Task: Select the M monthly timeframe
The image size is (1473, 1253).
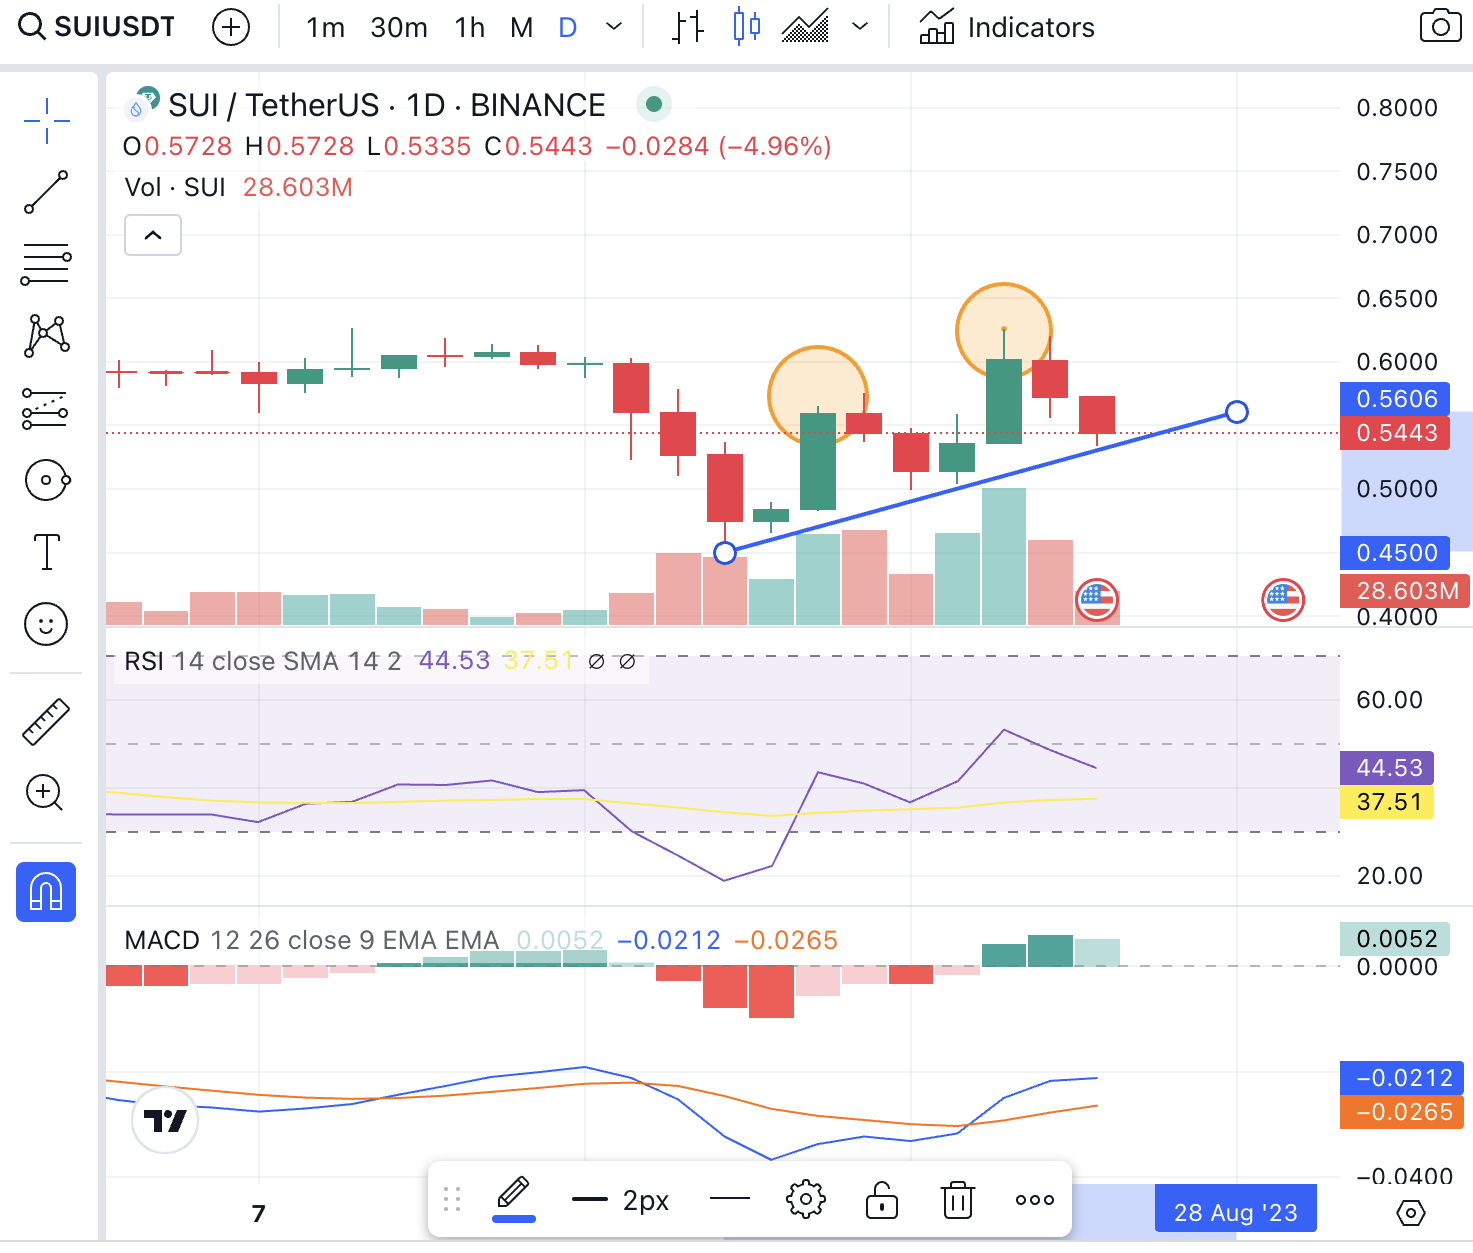Action: (x=521, y=27)
